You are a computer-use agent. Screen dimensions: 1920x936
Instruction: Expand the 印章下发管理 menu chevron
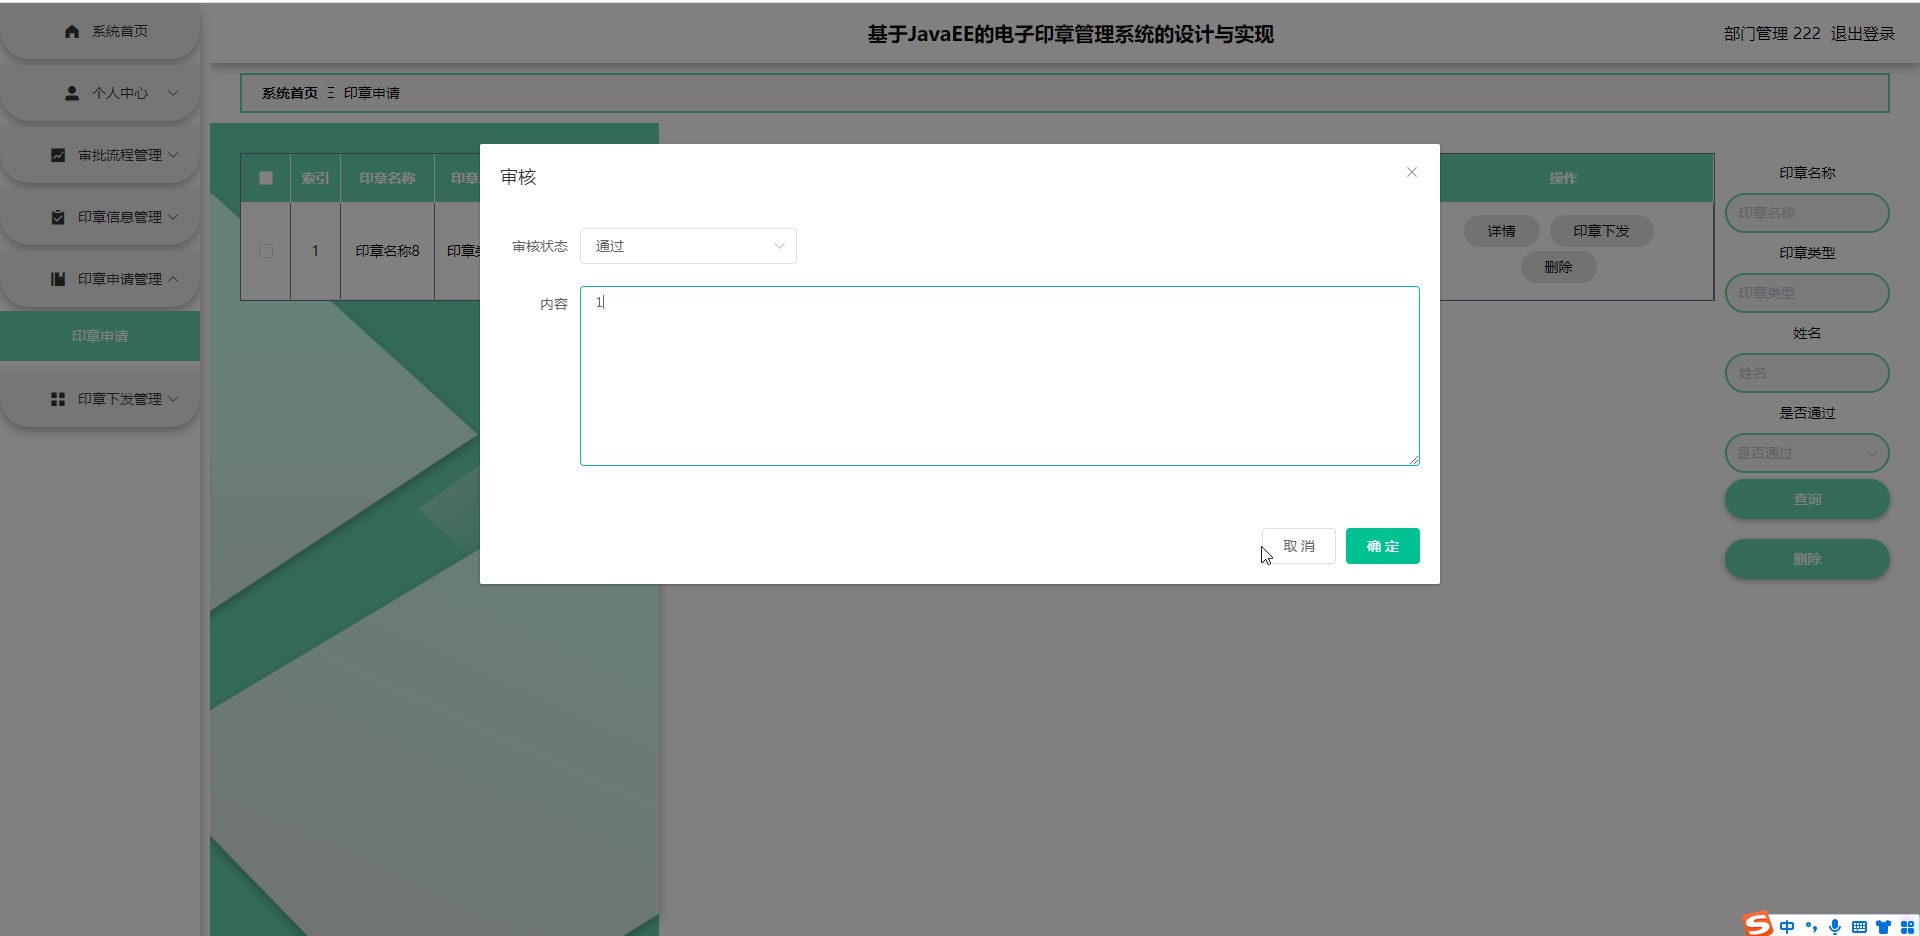coord(173,399)
